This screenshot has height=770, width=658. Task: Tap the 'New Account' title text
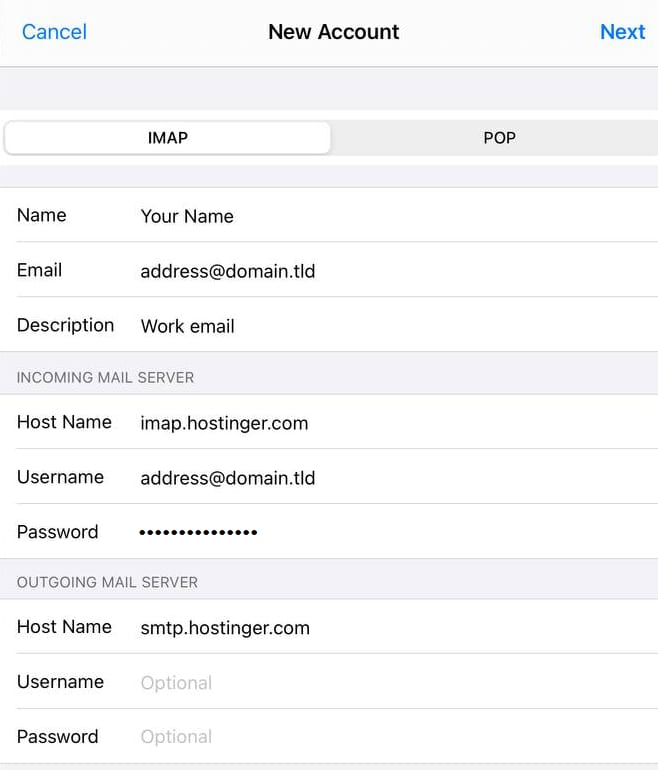333,32
